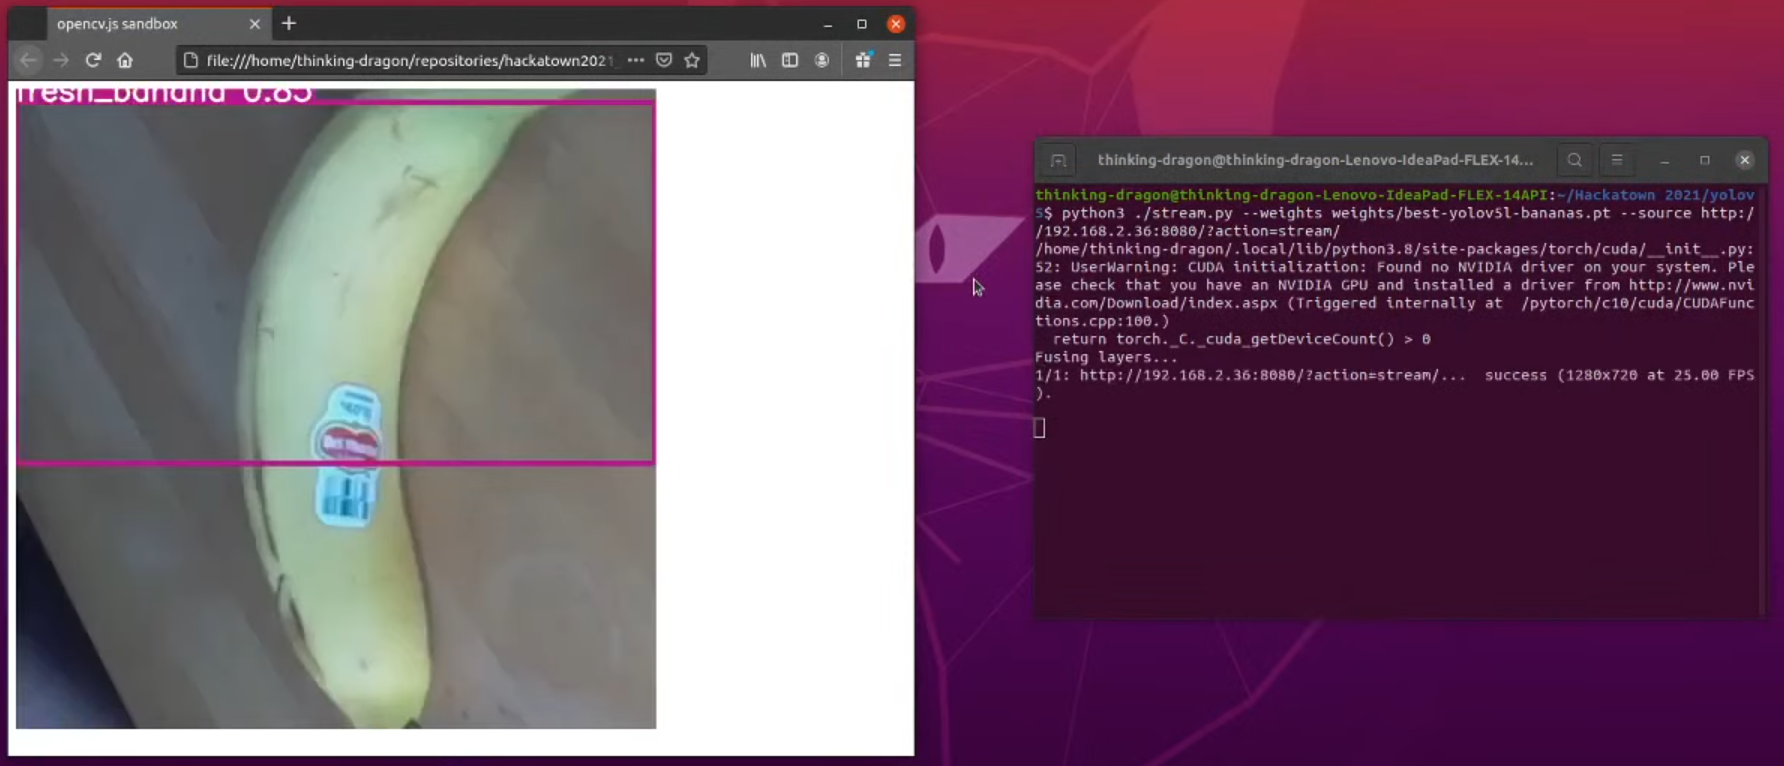Open Firefox hamburger menu
This screenshot has height=766, width=1784.
(x=895, y=60)
